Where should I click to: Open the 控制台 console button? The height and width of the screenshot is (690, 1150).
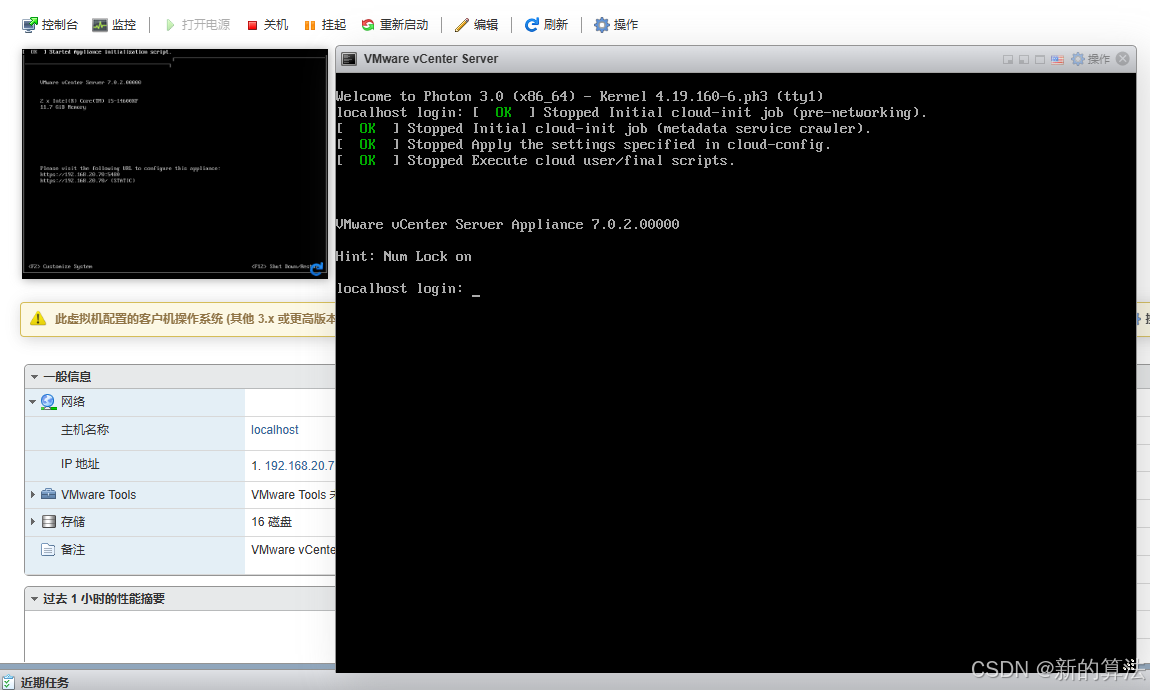[50, 25]
